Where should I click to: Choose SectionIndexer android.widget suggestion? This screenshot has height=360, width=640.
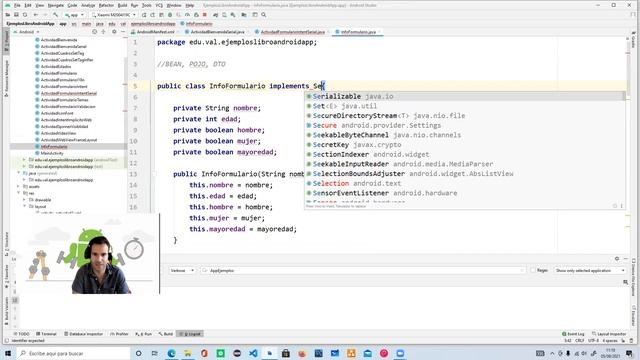point(464,154)
